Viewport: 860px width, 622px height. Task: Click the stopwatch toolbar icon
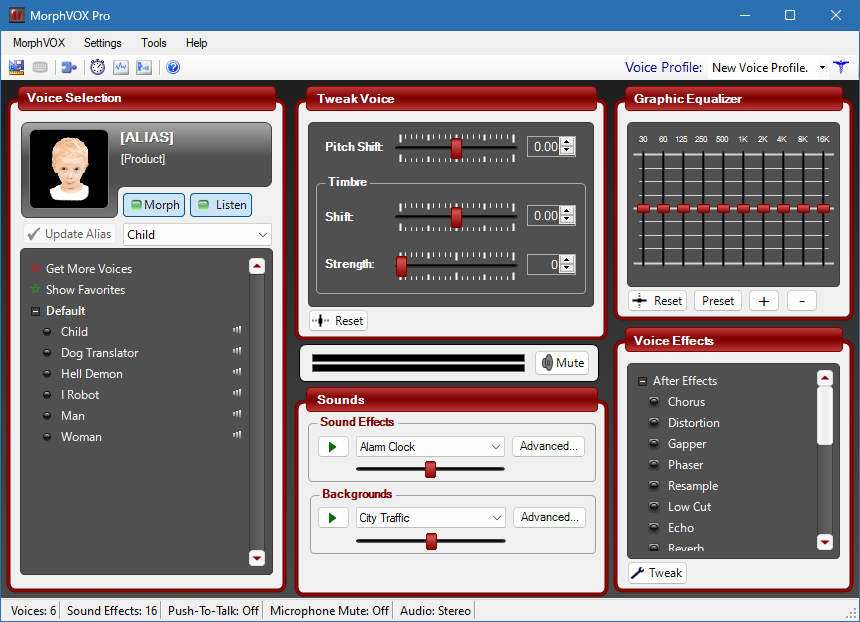click(98, 67)
